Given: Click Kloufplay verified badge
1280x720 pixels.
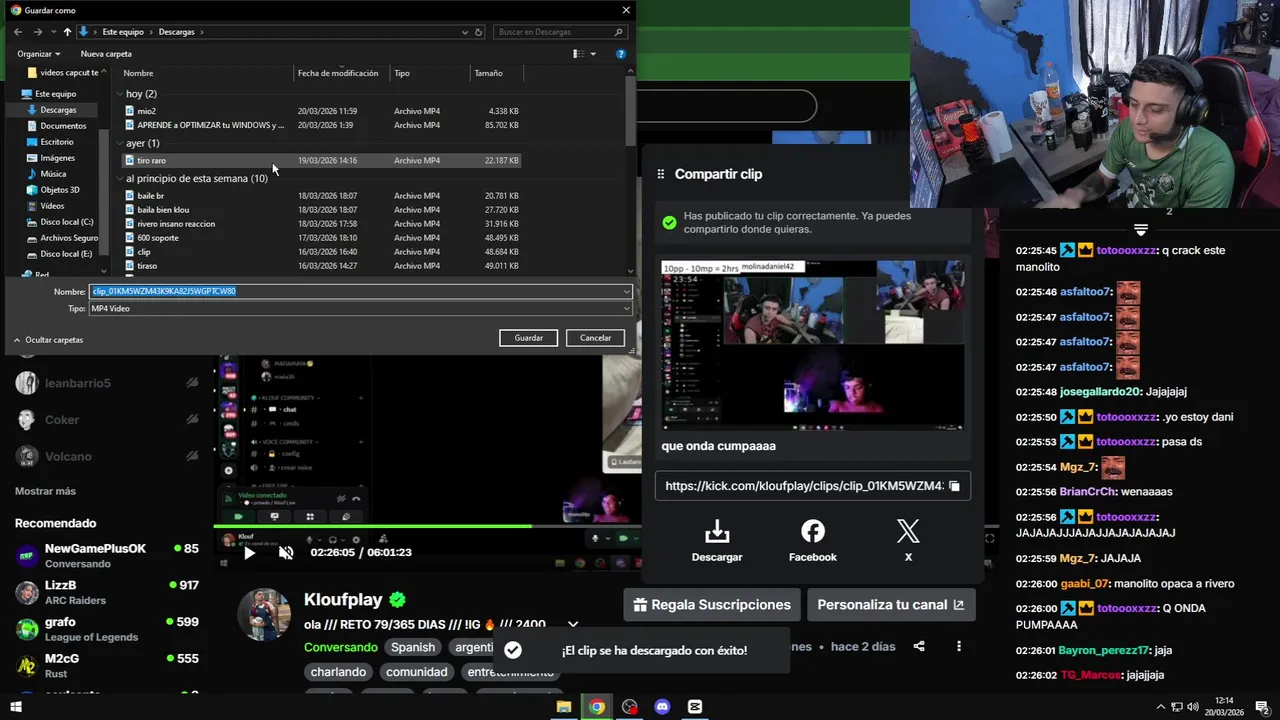Looking at the screenshot, I should click(397, 600).
